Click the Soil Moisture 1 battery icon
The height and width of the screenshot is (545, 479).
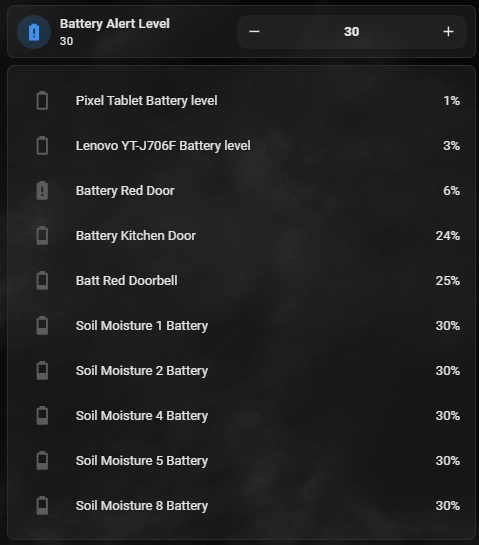(42, 325)
